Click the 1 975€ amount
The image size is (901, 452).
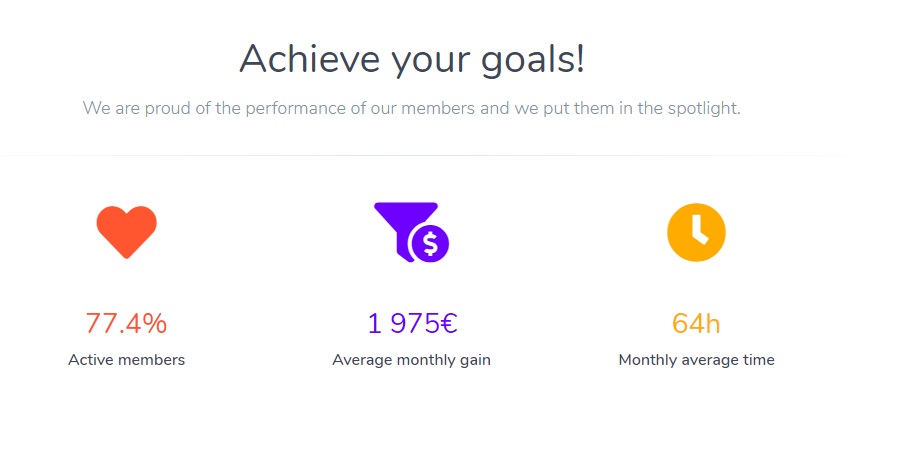[x=413, y=323]
